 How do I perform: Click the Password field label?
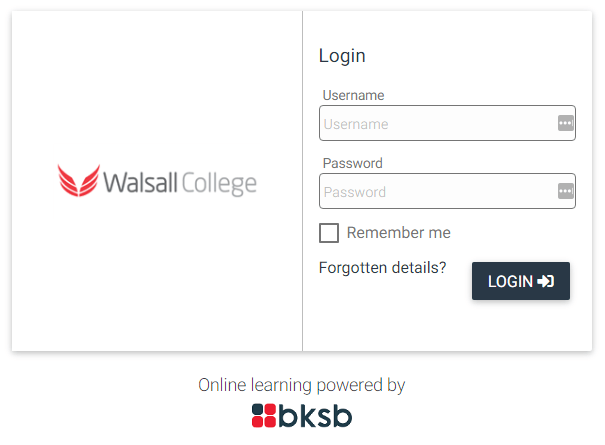[352, 163]
